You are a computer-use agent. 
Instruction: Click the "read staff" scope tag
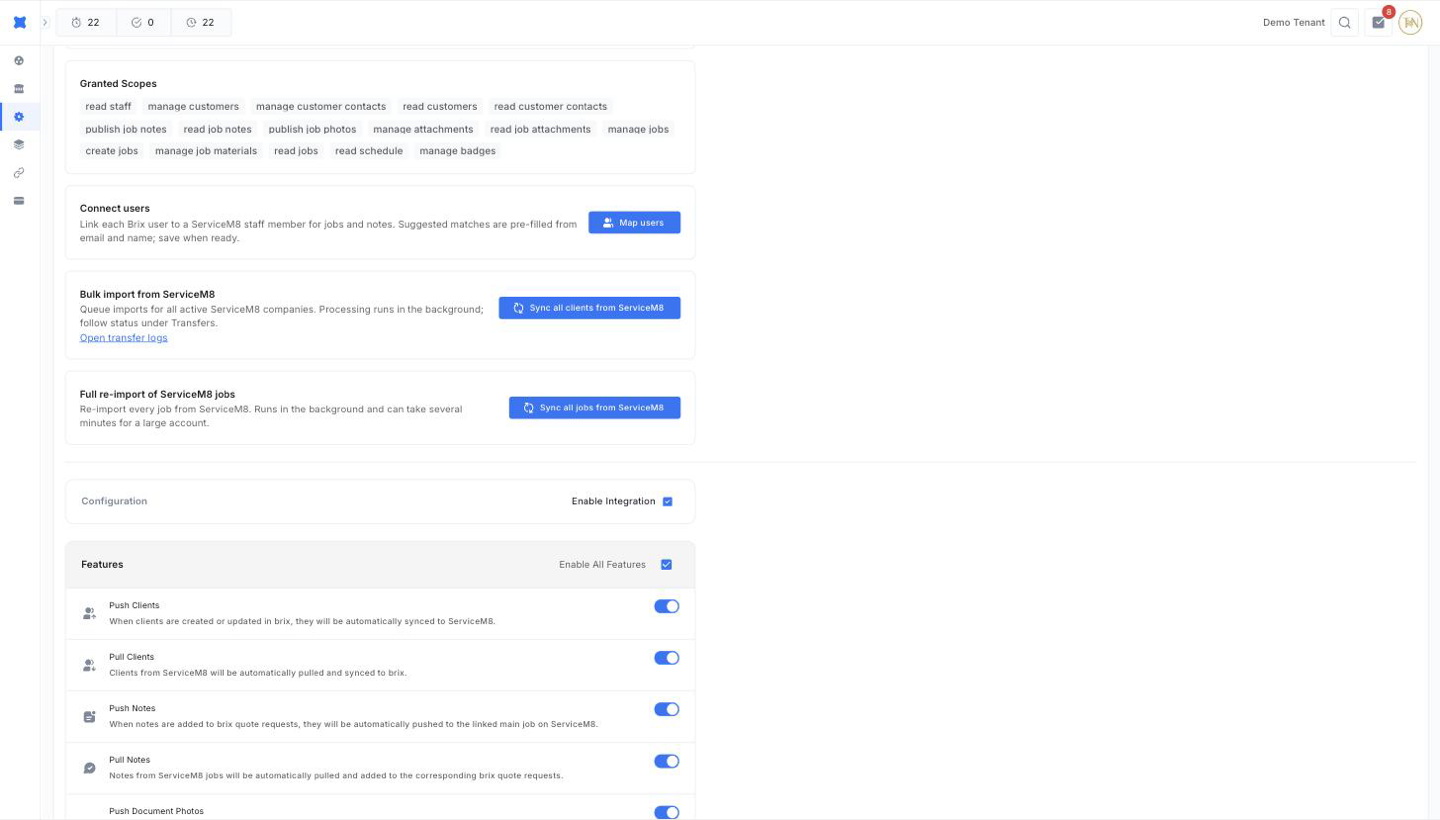click(x=108, y=106)
